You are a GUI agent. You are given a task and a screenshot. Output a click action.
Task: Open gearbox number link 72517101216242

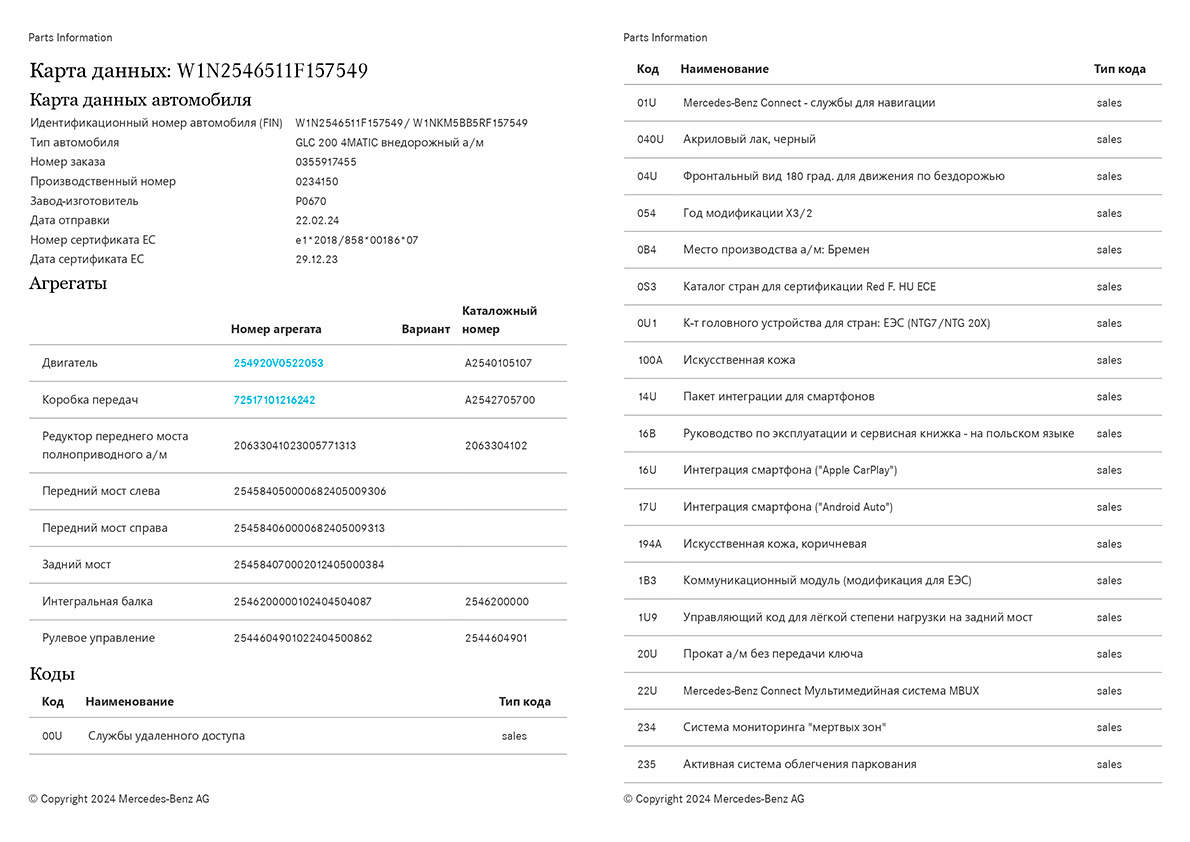274,400
